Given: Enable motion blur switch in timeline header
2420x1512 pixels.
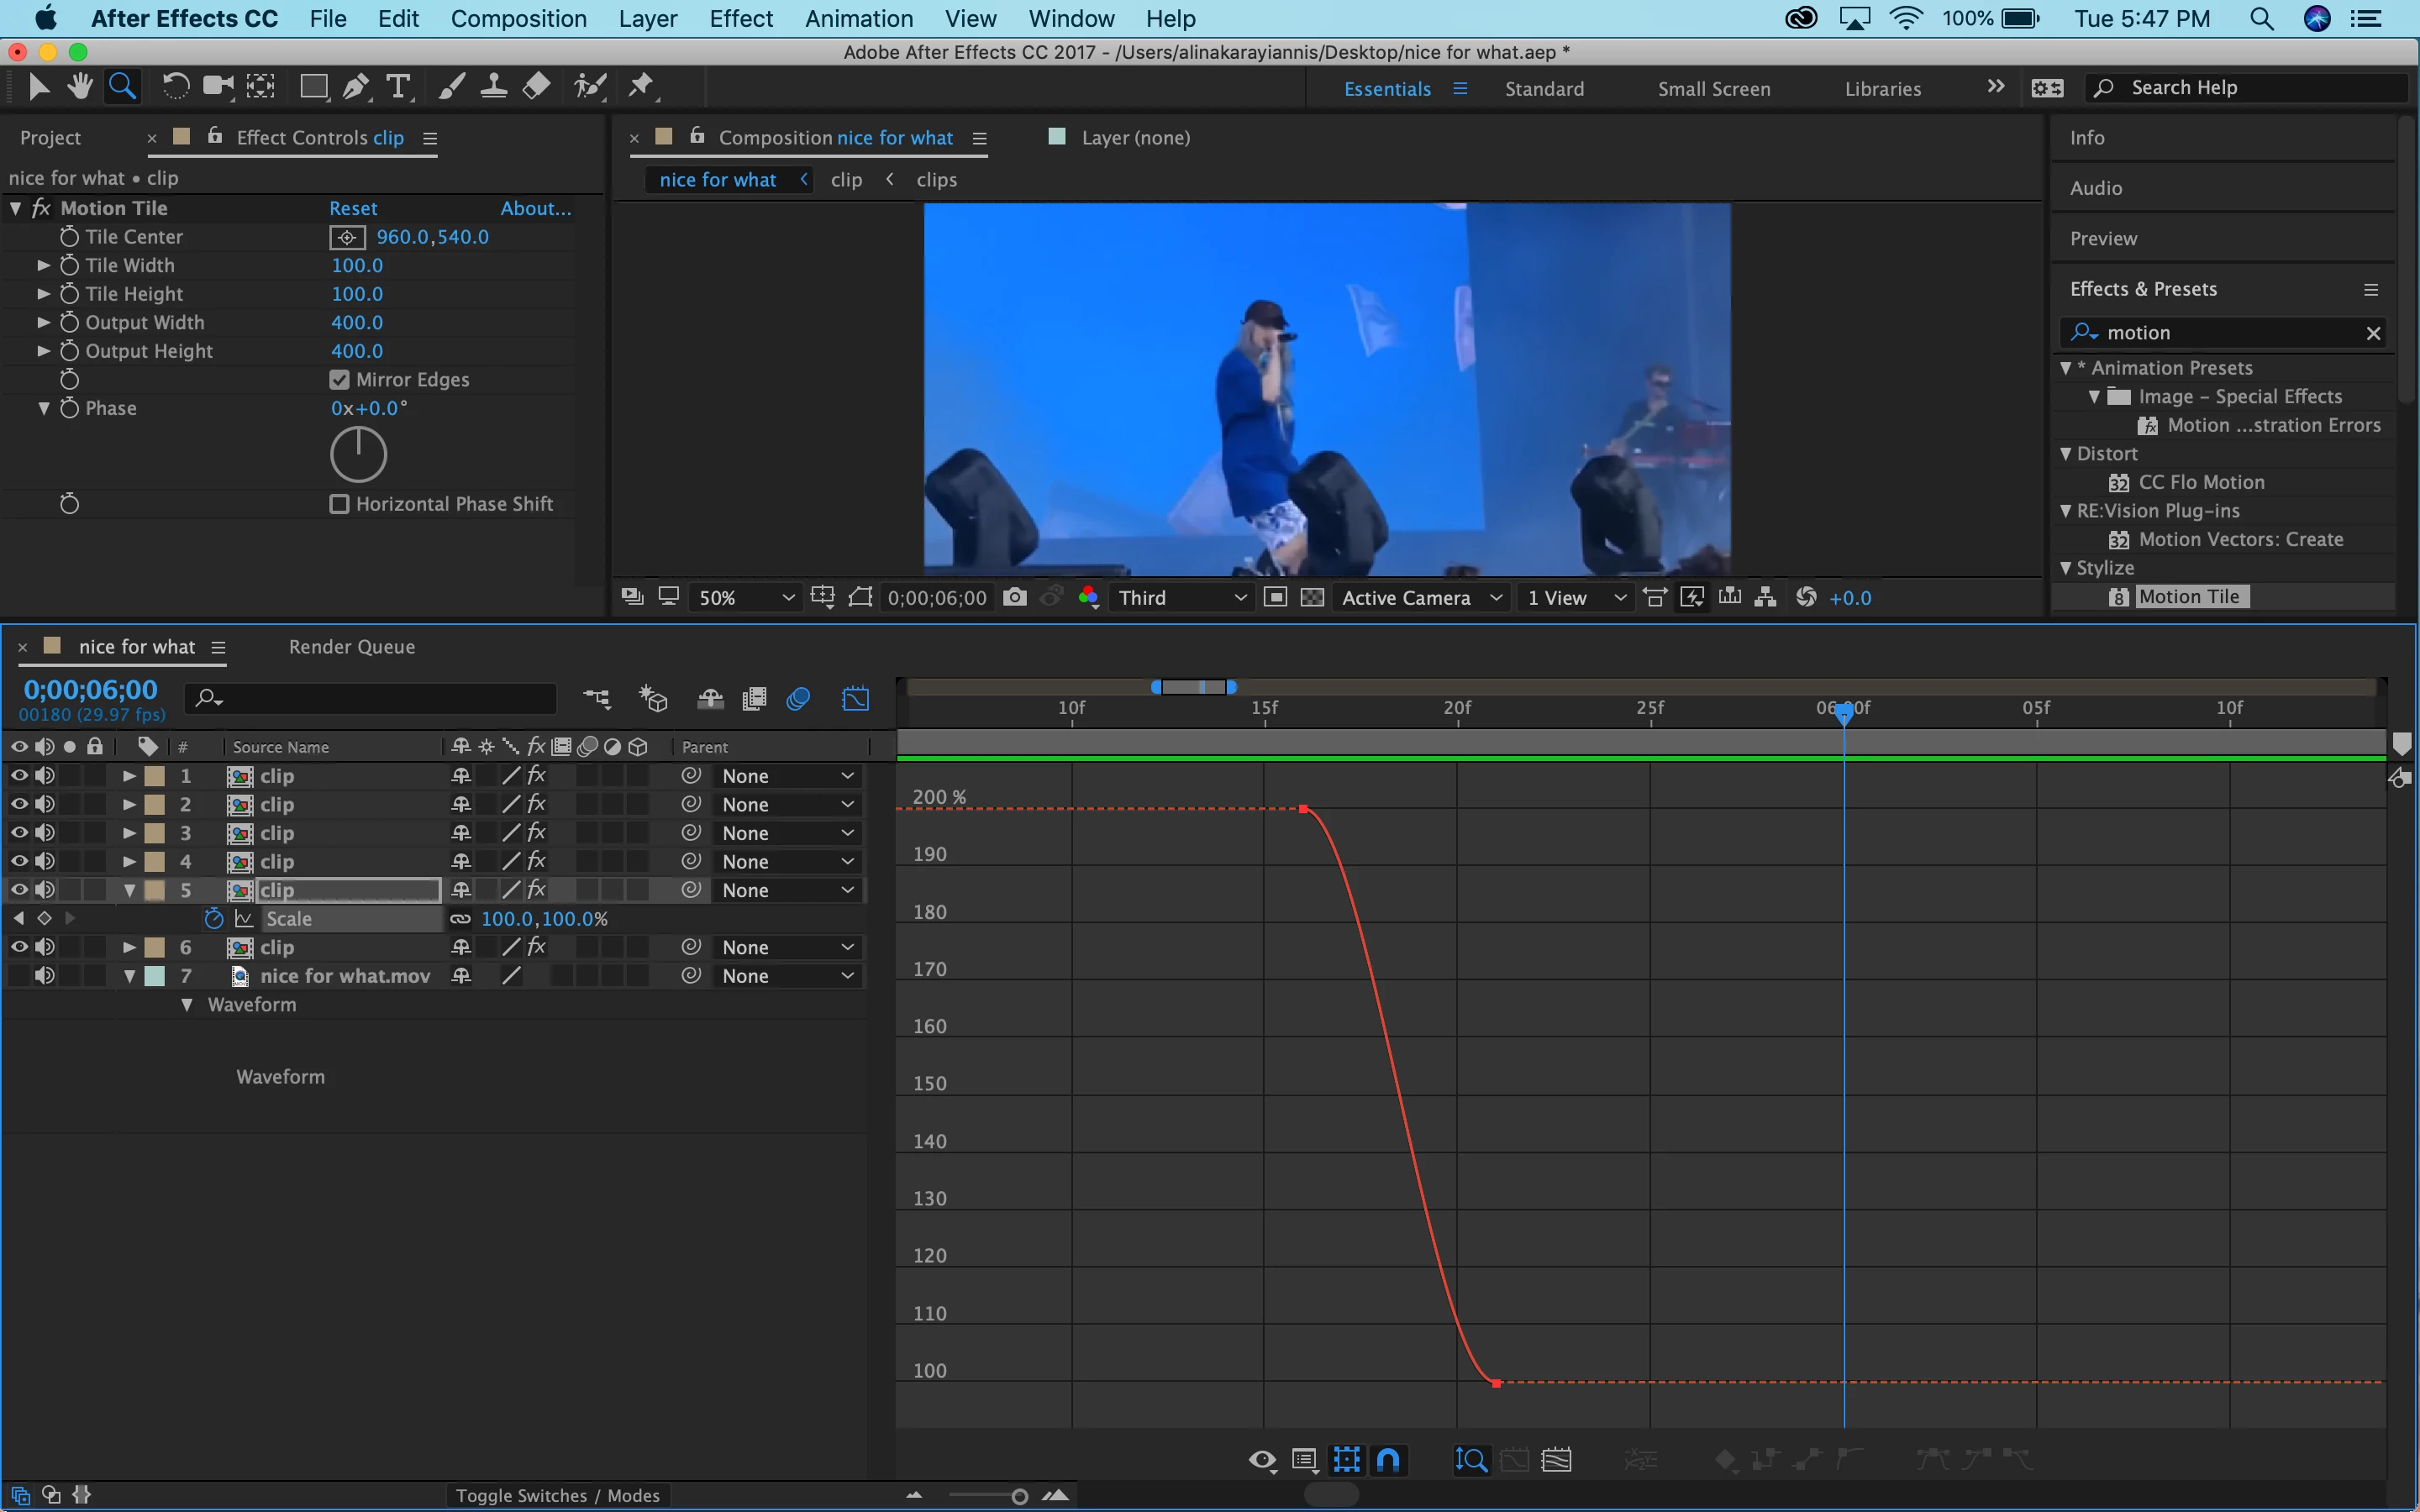Looking at the screenshot, I should [x=798, y=698].
